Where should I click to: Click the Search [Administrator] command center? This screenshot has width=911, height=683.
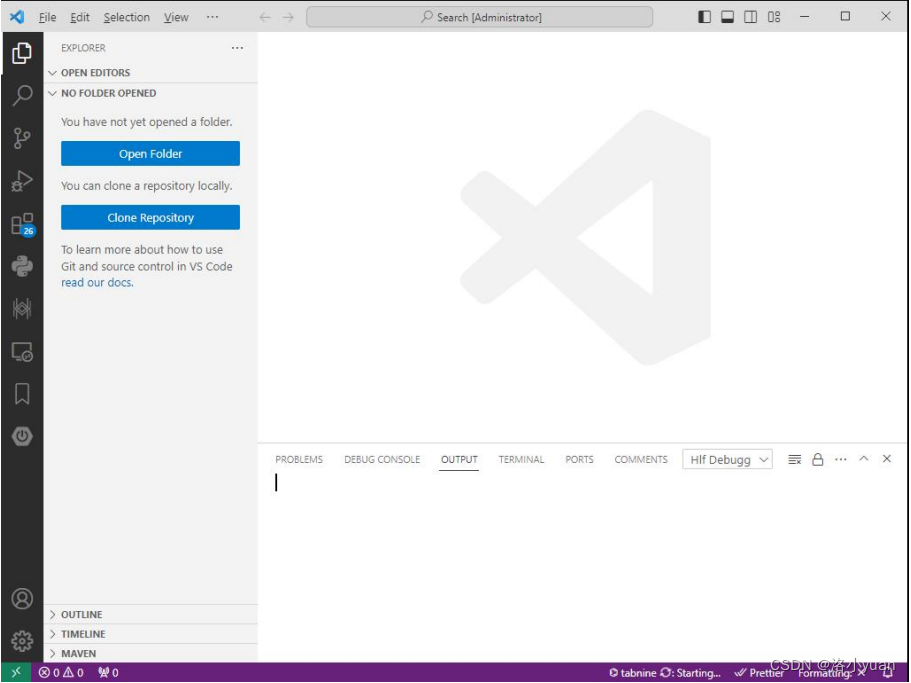pyautogui.click(x=479, y=17)
